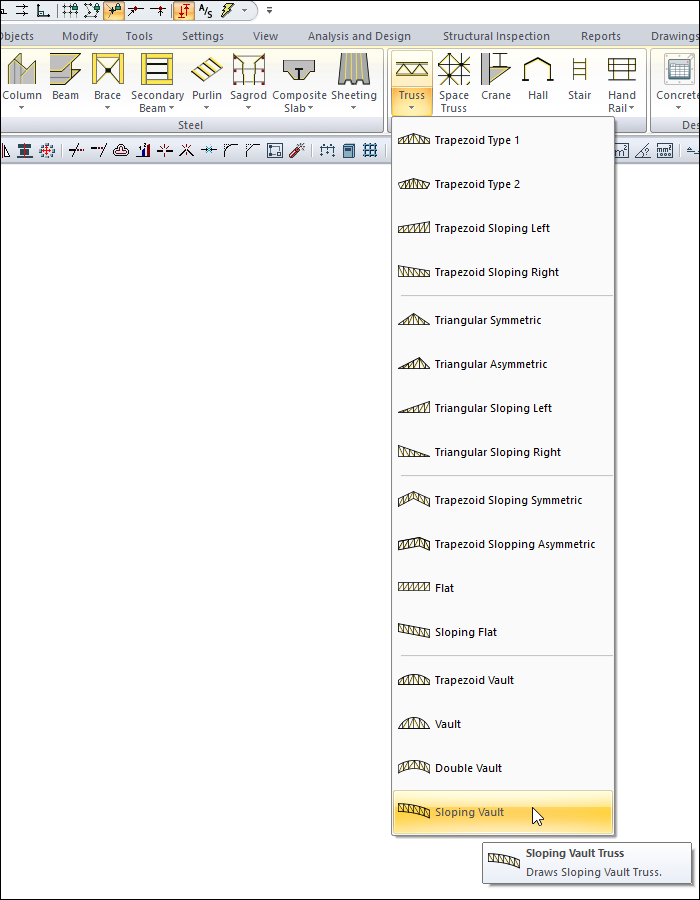Open the Analysis and Design tab

pos(359,36)
